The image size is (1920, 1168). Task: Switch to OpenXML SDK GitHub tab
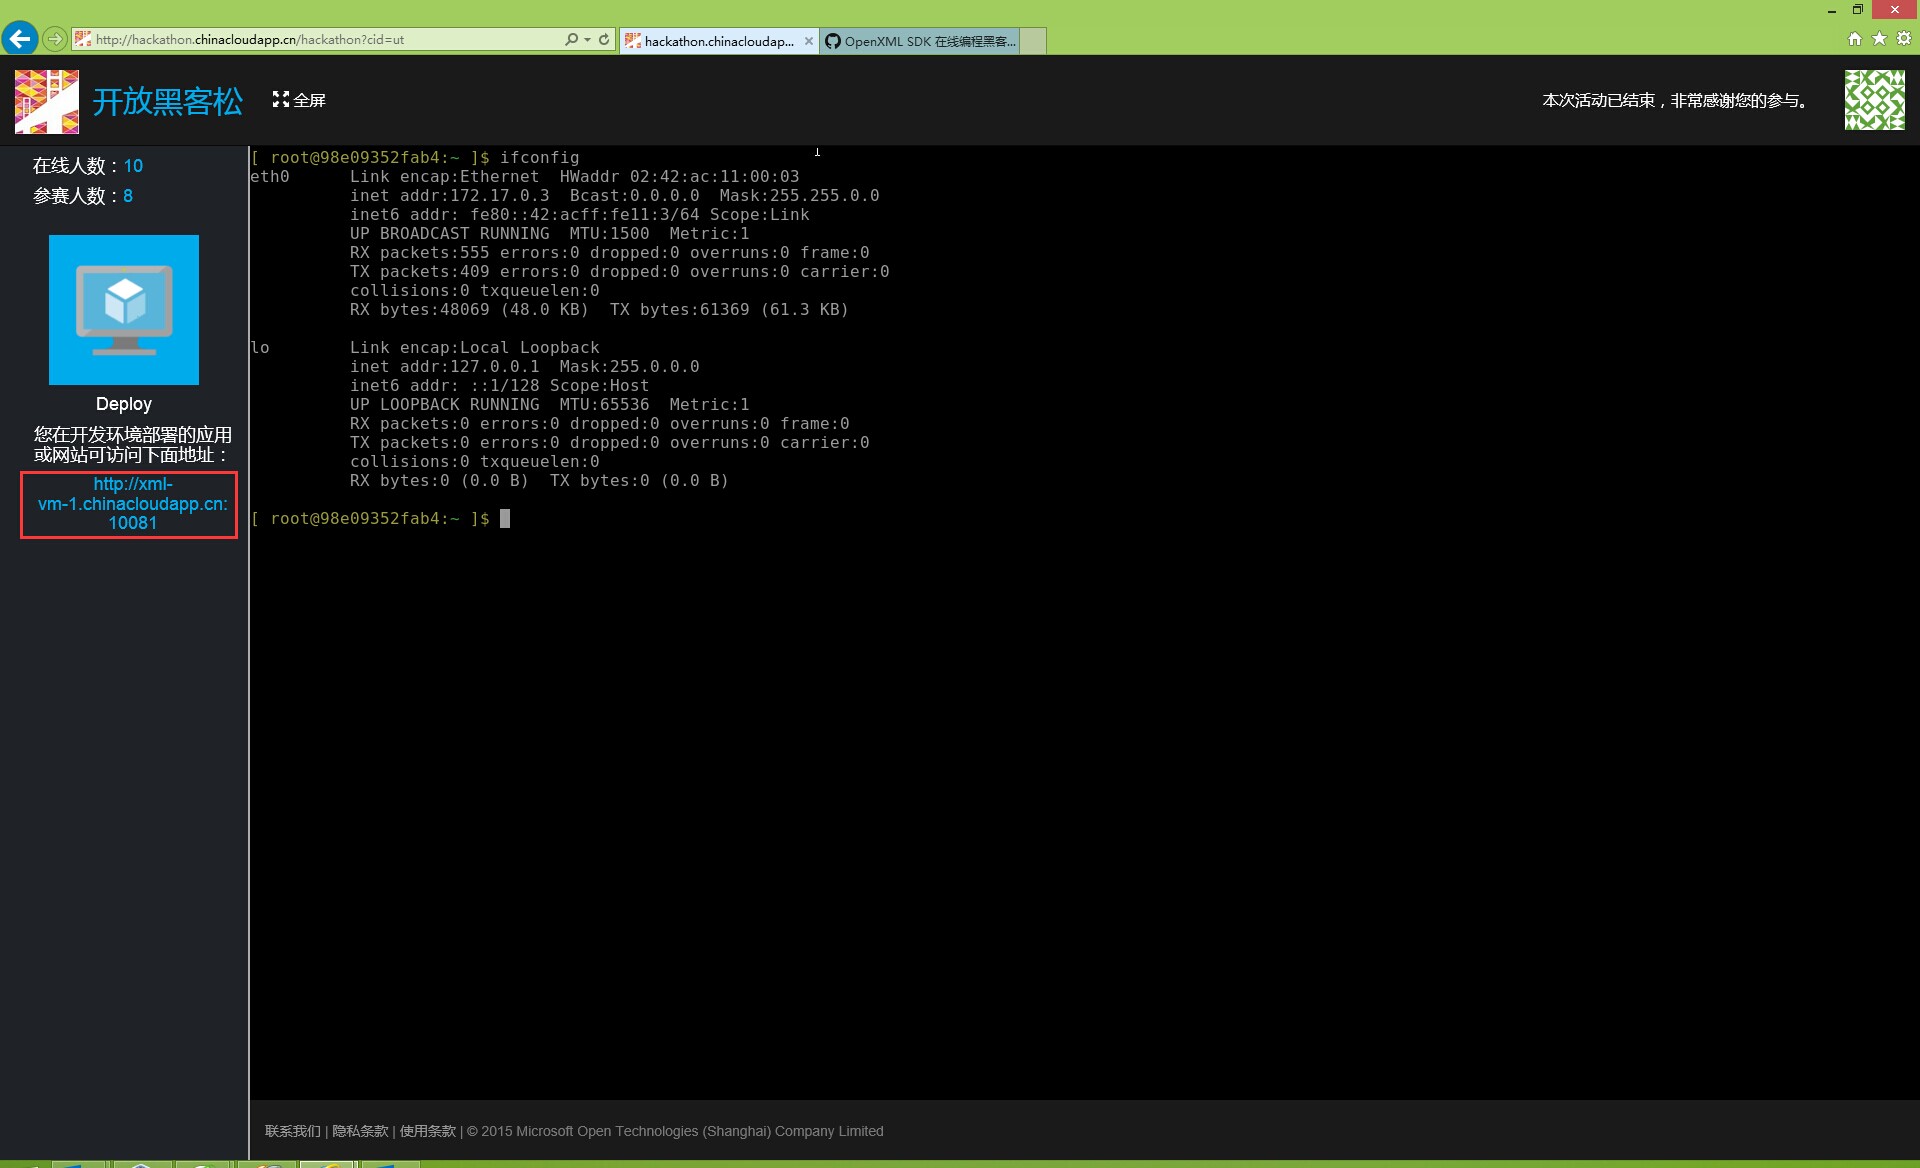point(920,41)
